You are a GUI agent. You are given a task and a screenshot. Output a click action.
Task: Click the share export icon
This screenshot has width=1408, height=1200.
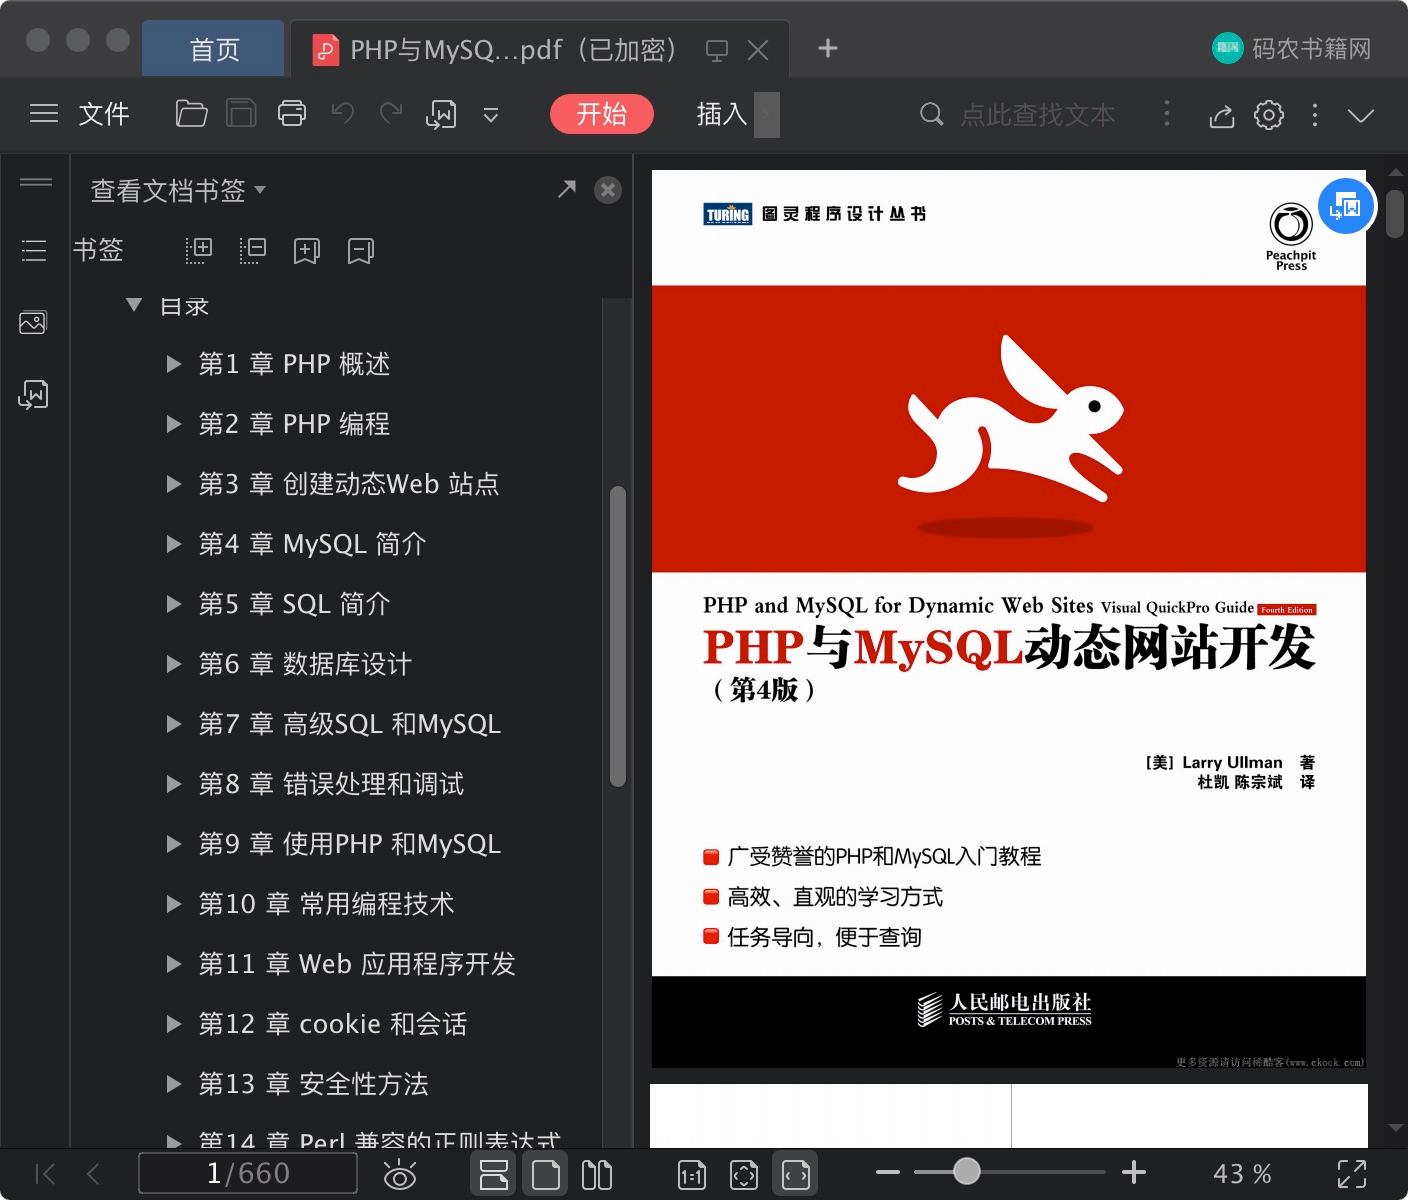(1221, 115)
